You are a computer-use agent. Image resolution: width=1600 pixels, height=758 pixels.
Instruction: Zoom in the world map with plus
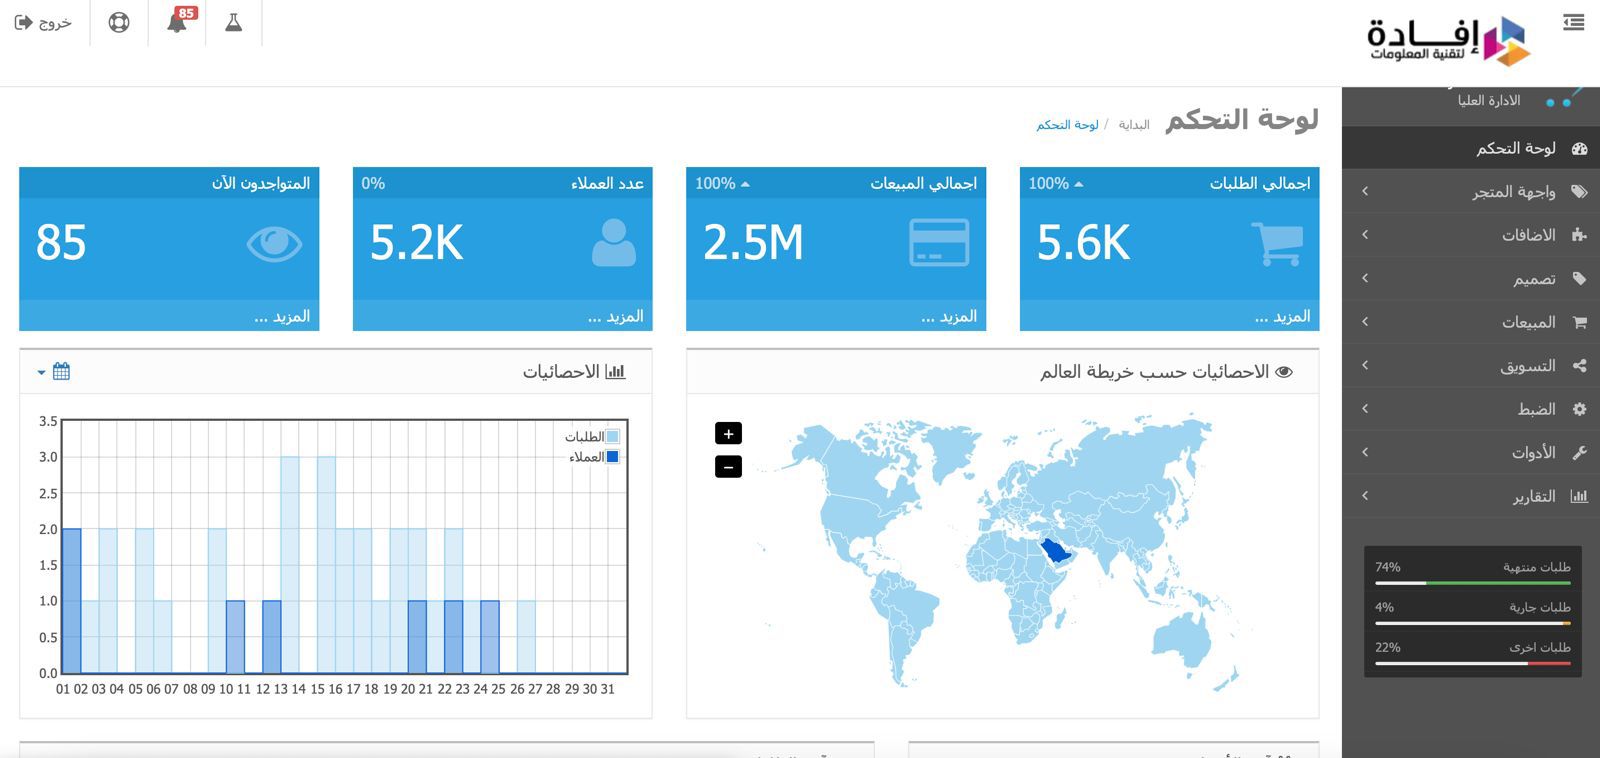728,434
